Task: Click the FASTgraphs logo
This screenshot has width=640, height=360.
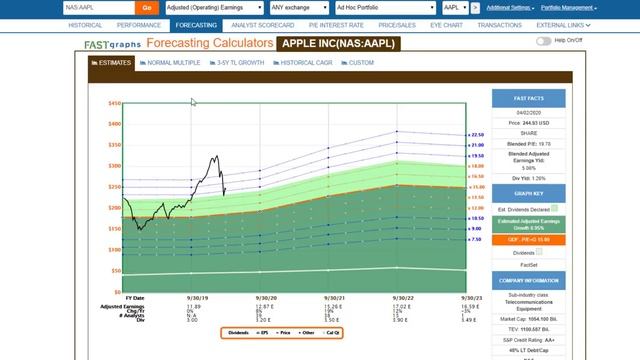Action: pyautogui.click(x=112, y=44)
